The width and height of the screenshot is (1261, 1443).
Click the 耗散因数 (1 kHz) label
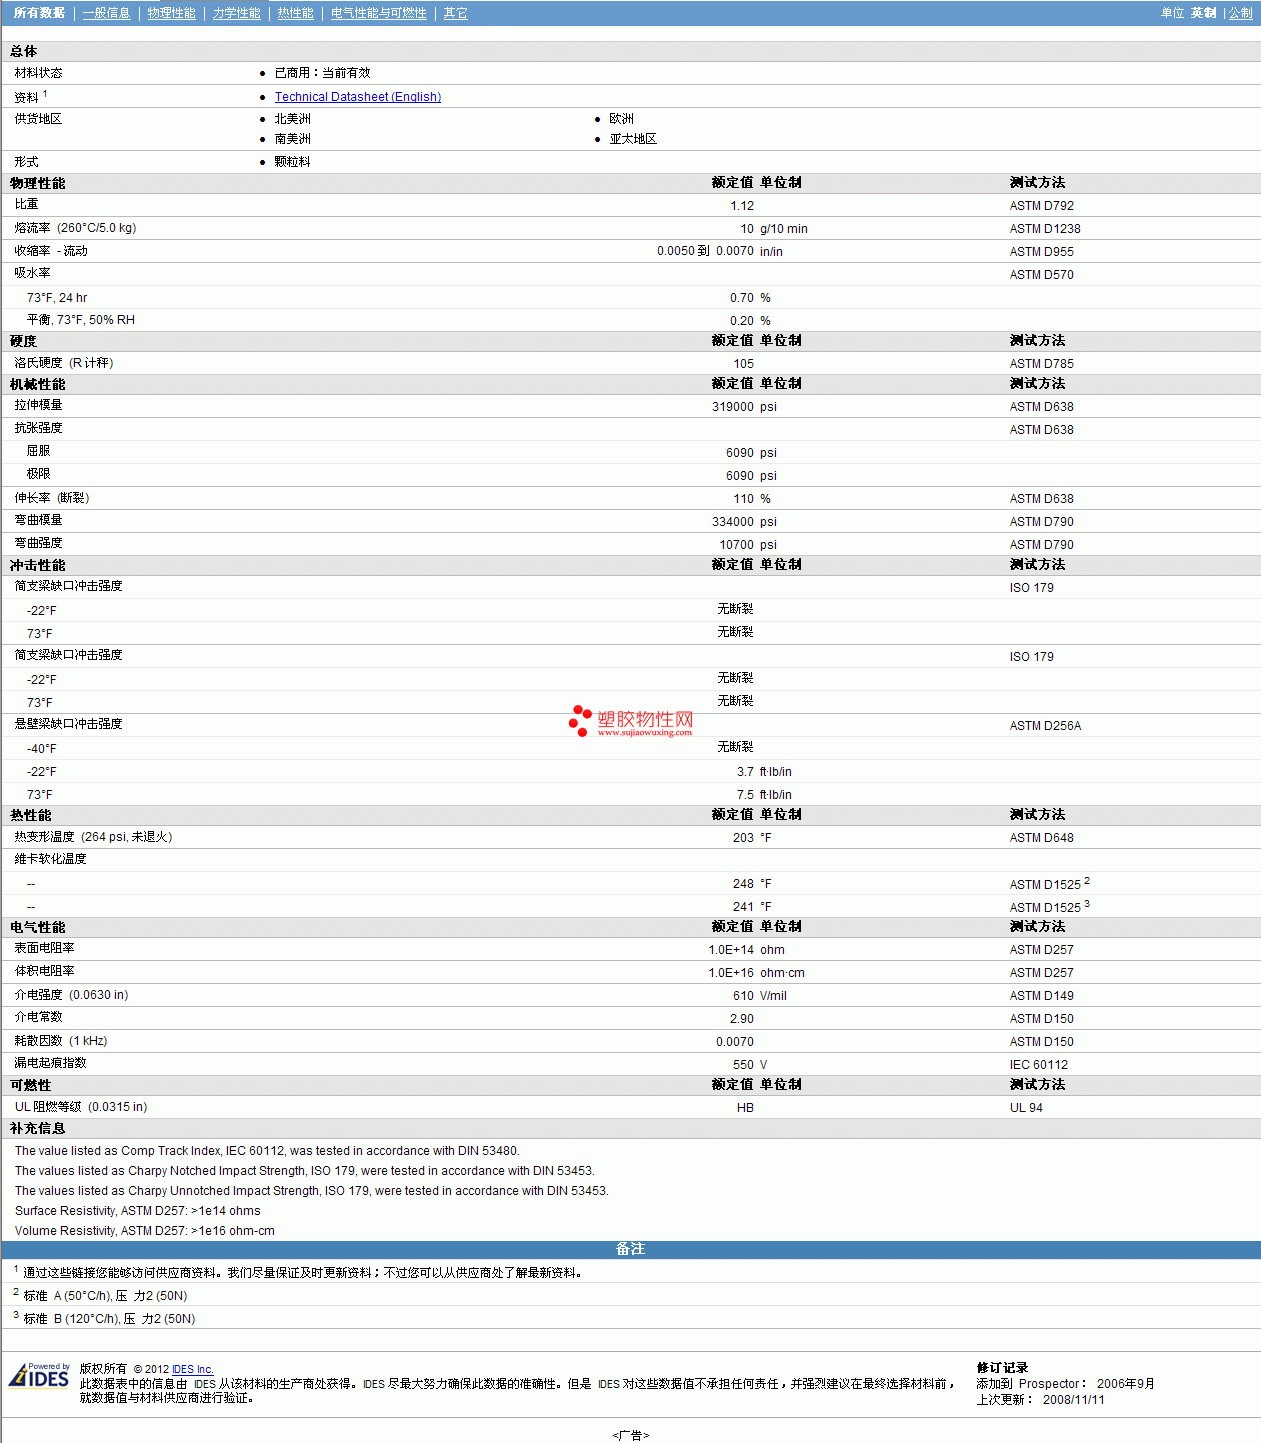point(61,1041)
